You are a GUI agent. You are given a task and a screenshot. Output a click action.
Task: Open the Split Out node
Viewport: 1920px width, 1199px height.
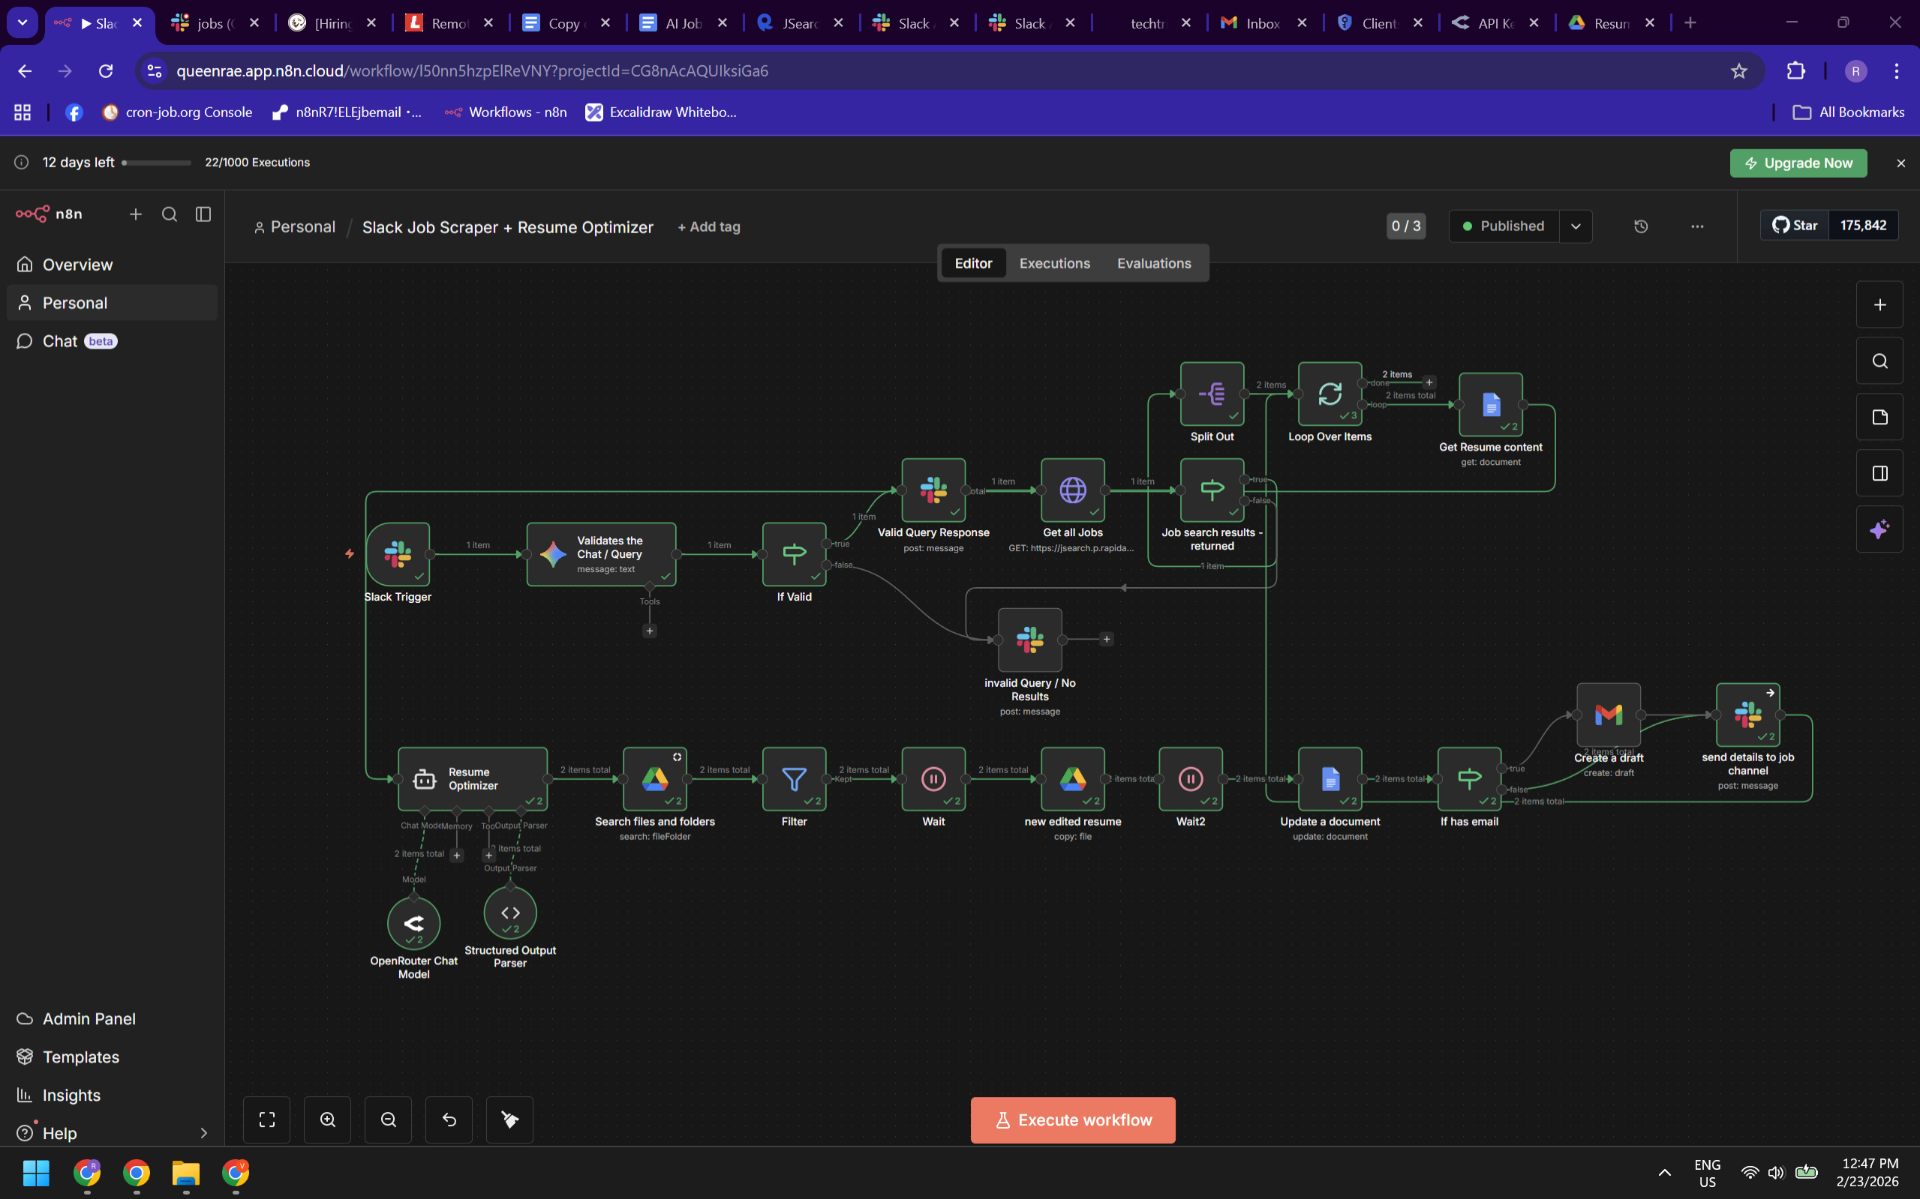[x=1211, y=394]
